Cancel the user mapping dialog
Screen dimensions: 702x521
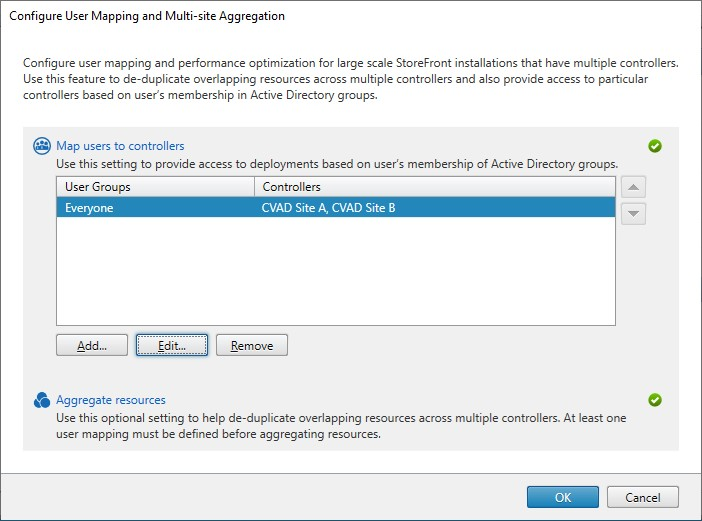pos(643,497)
